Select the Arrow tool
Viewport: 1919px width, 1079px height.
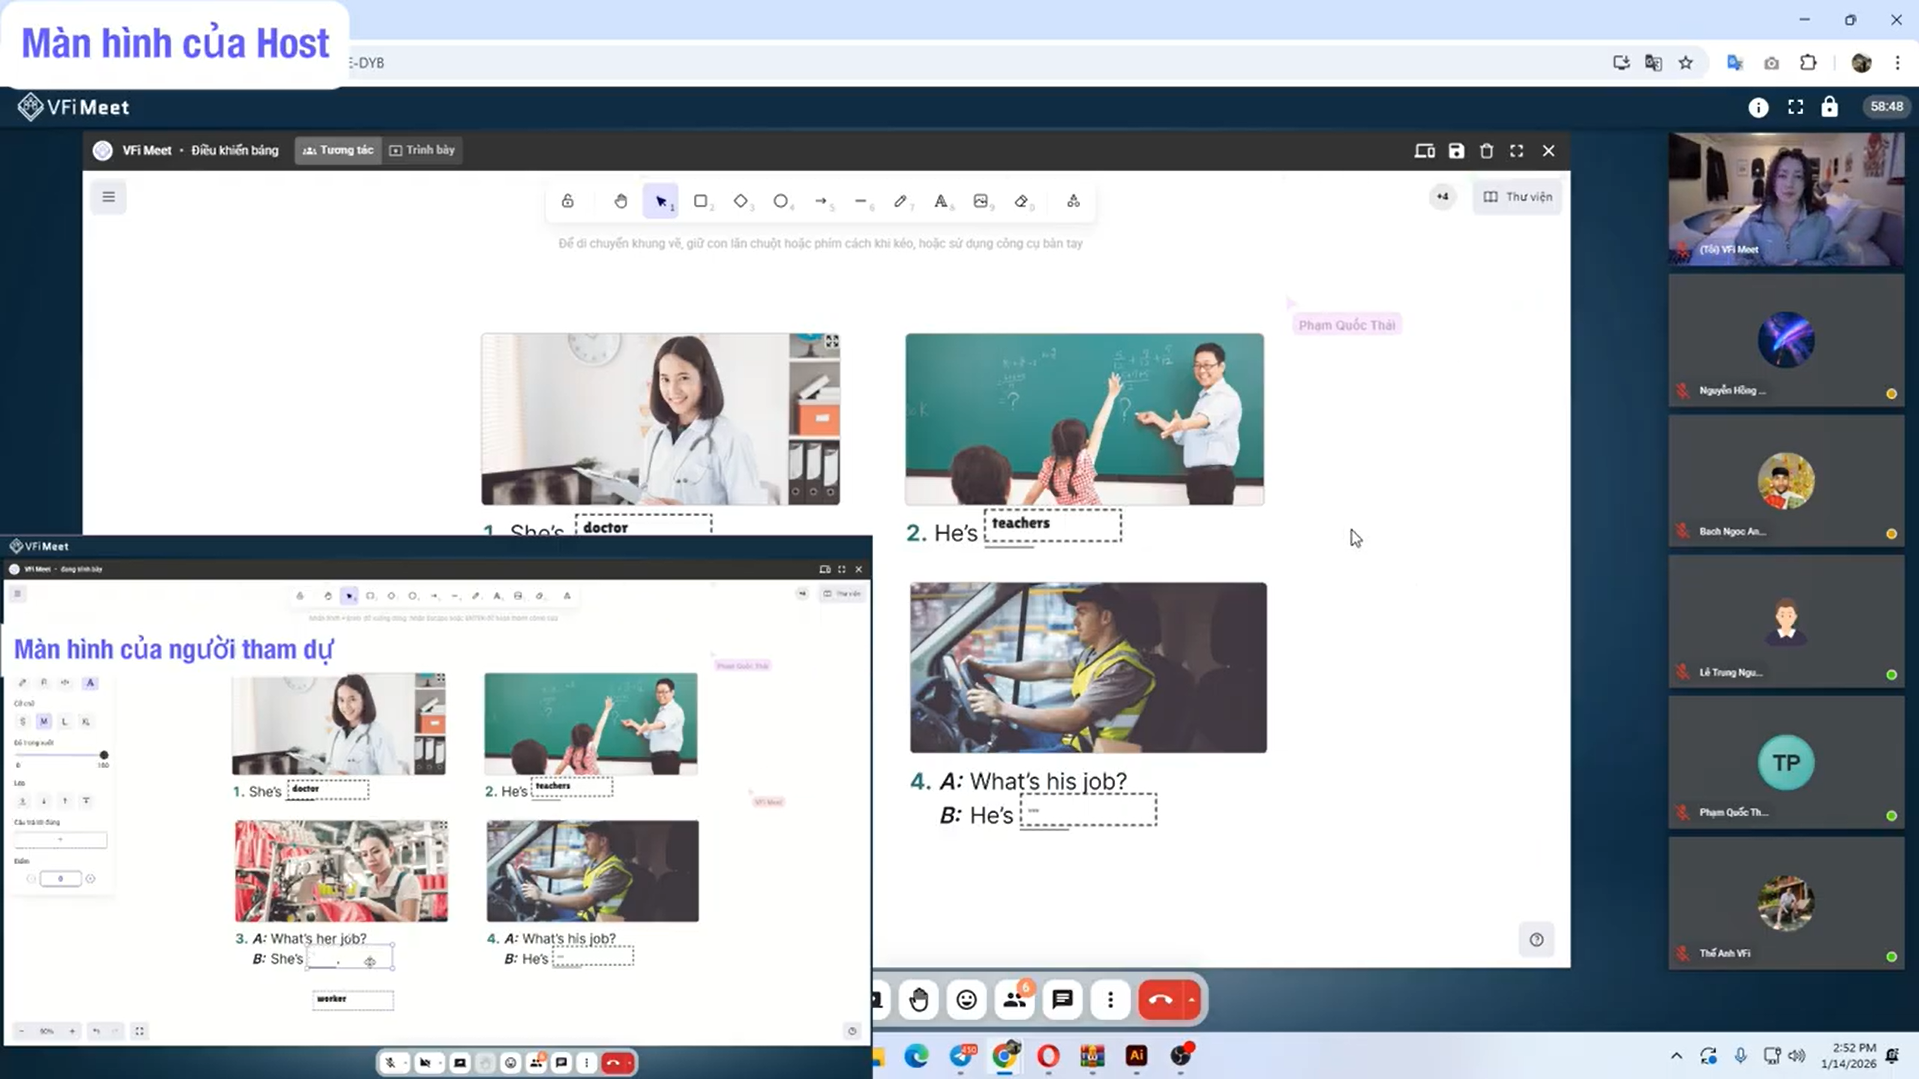click(823, 200)
